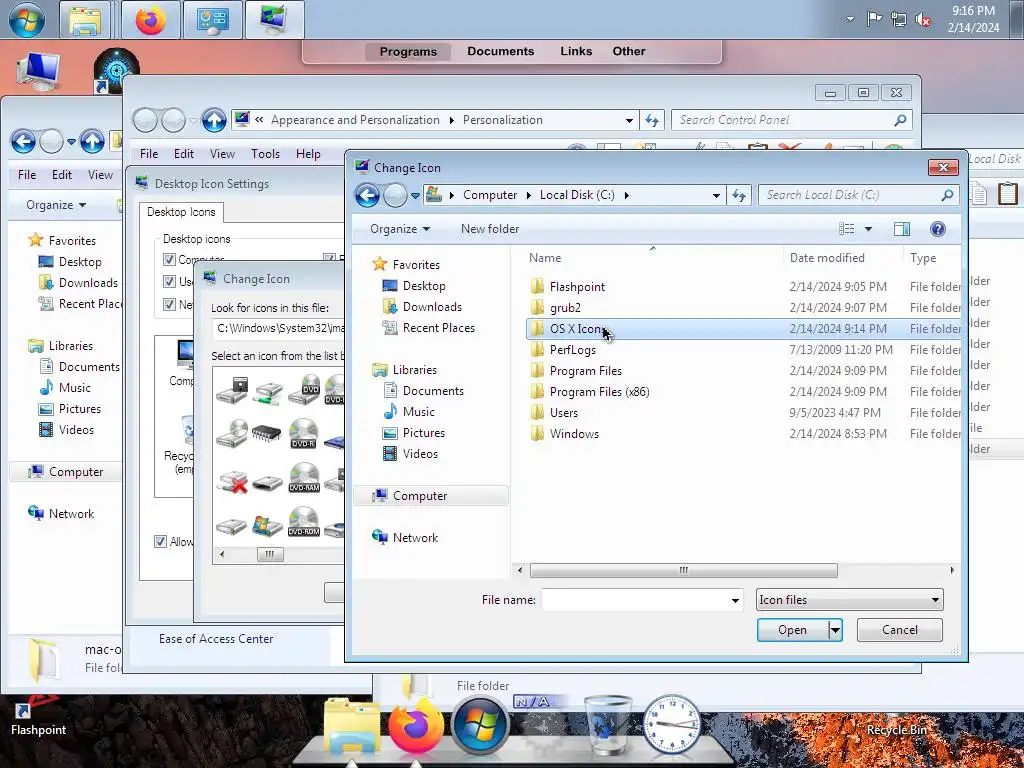Switch to the Links tab on top bar

(x=576, y=52)
